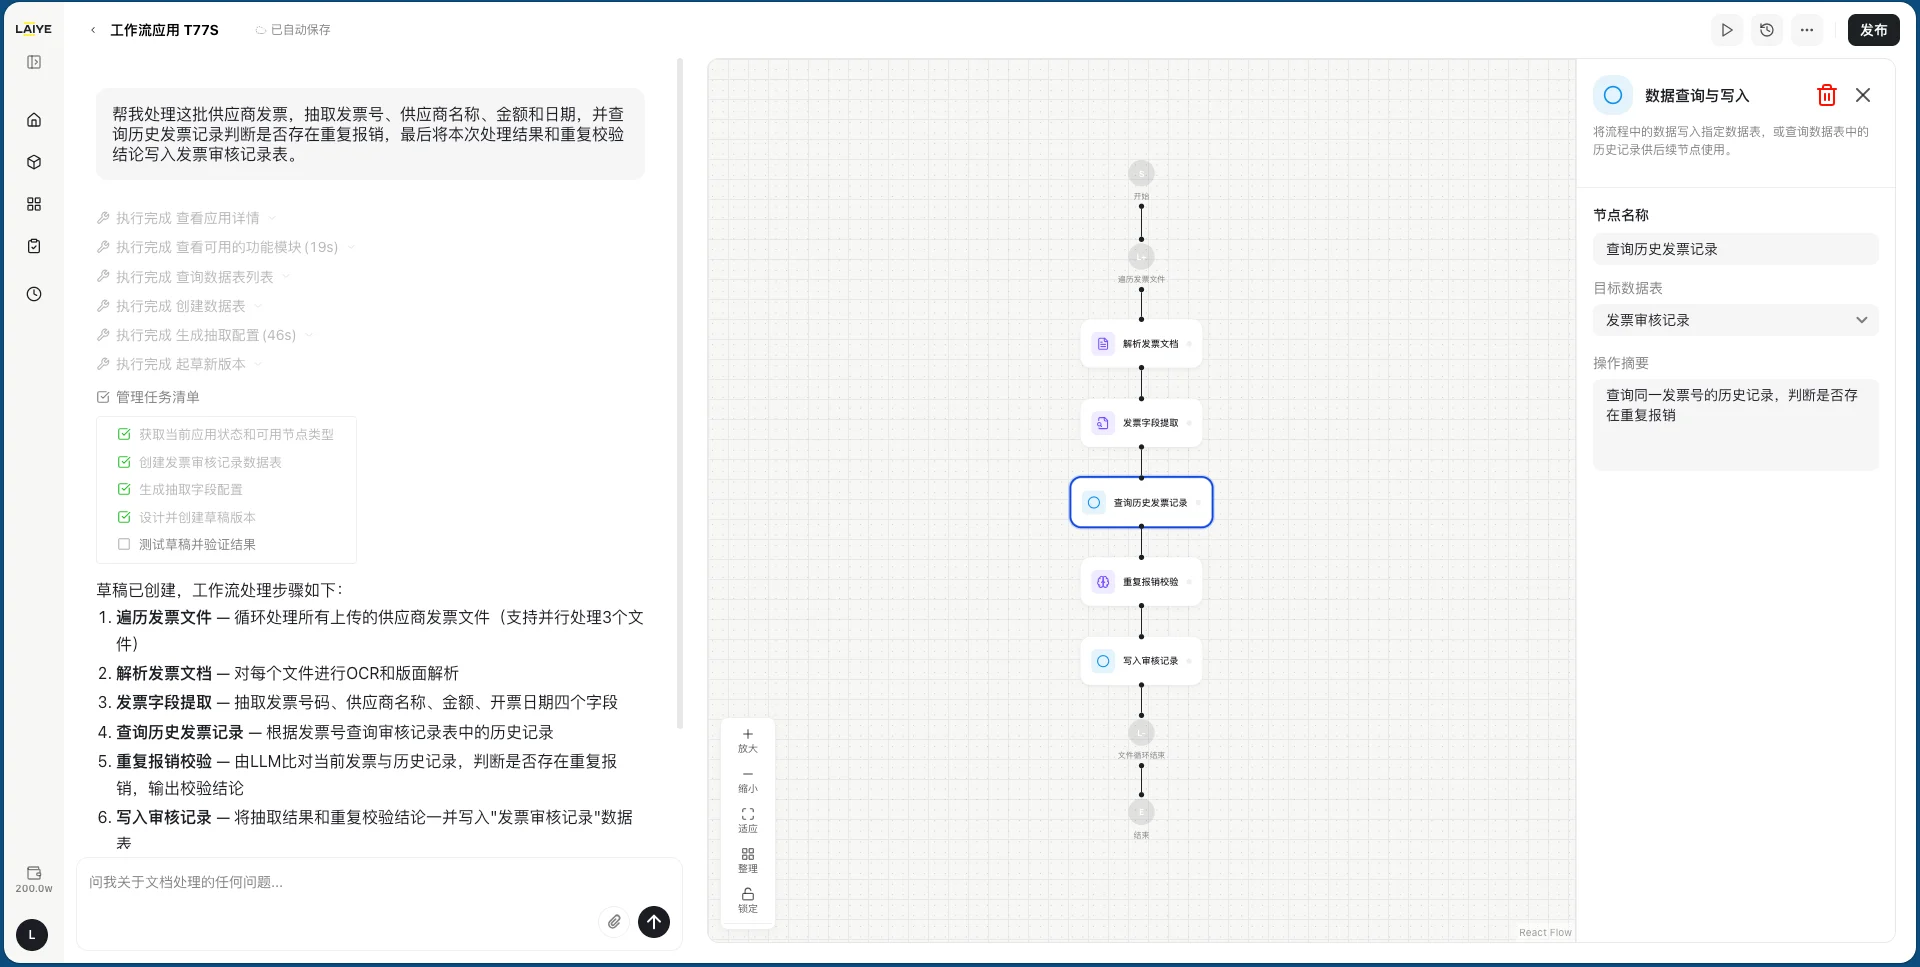Attach a file with the paperclip icon
The width and height of the screenshot is (1920, 967).
click(x=614, y=922)
